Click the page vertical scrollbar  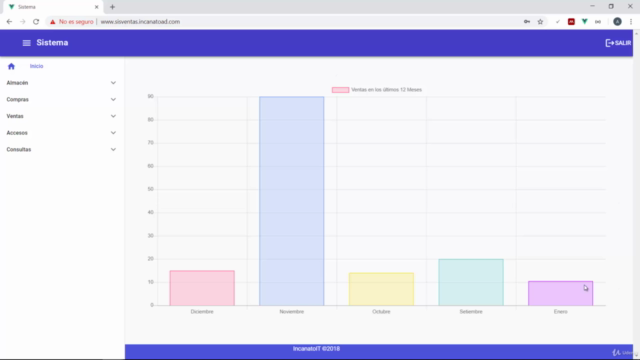point(636,194)
